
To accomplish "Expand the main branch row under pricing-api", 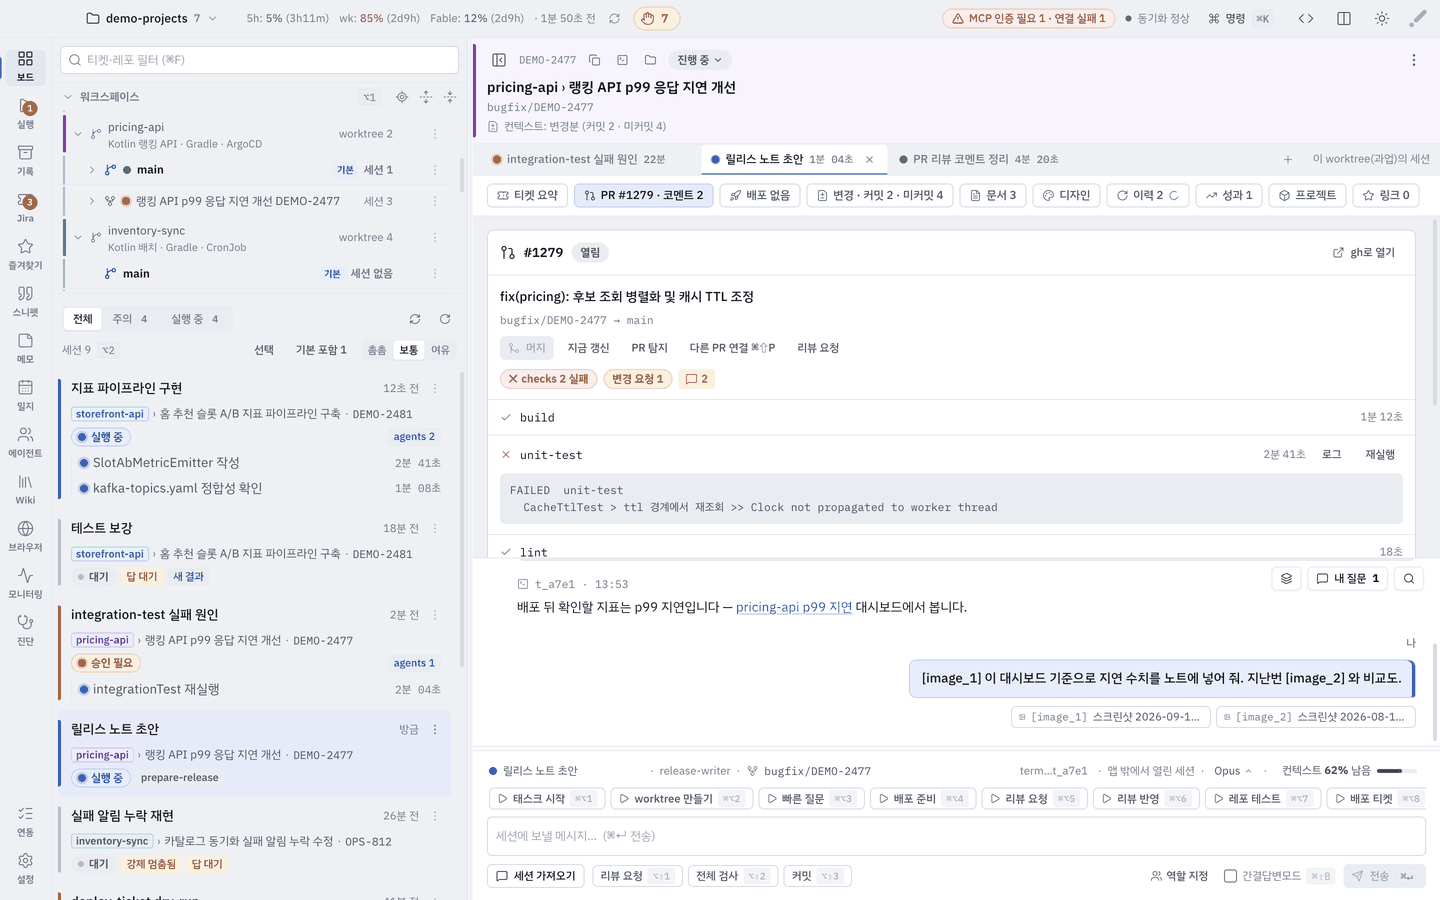I will coord(92,170).
